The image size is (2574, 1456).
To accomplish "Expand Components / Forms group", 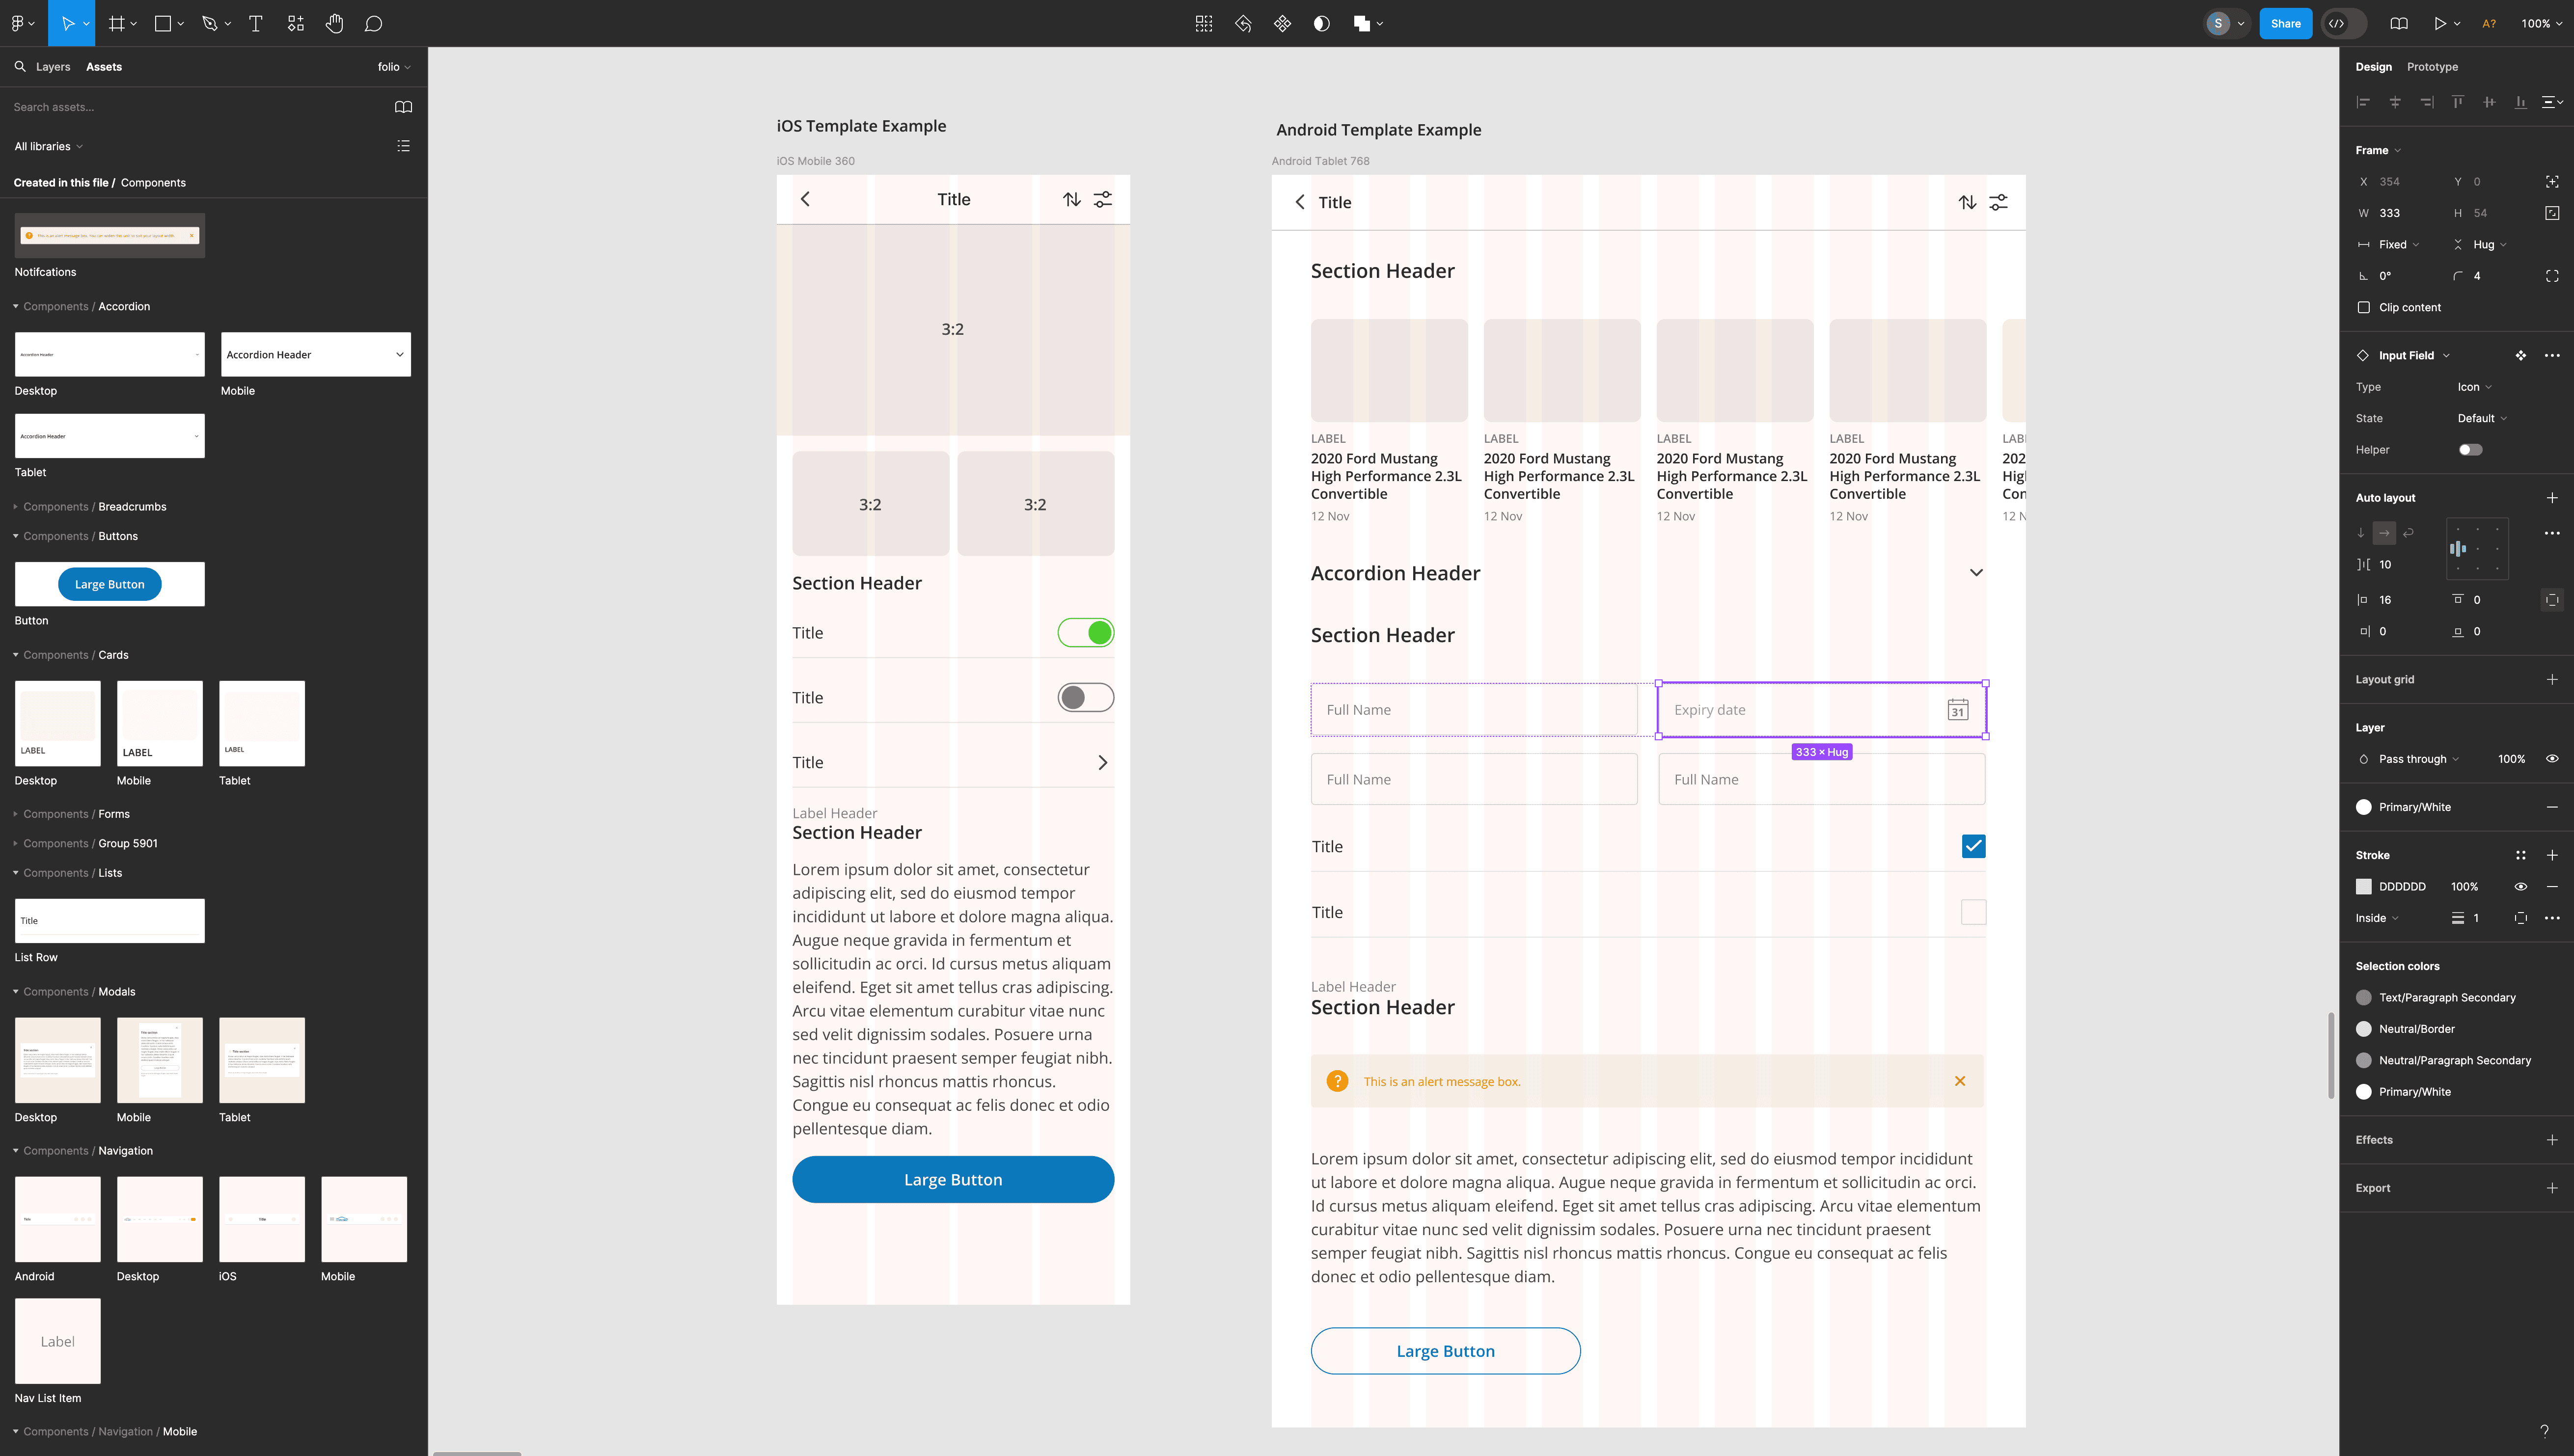I will [x=16, y=814].
